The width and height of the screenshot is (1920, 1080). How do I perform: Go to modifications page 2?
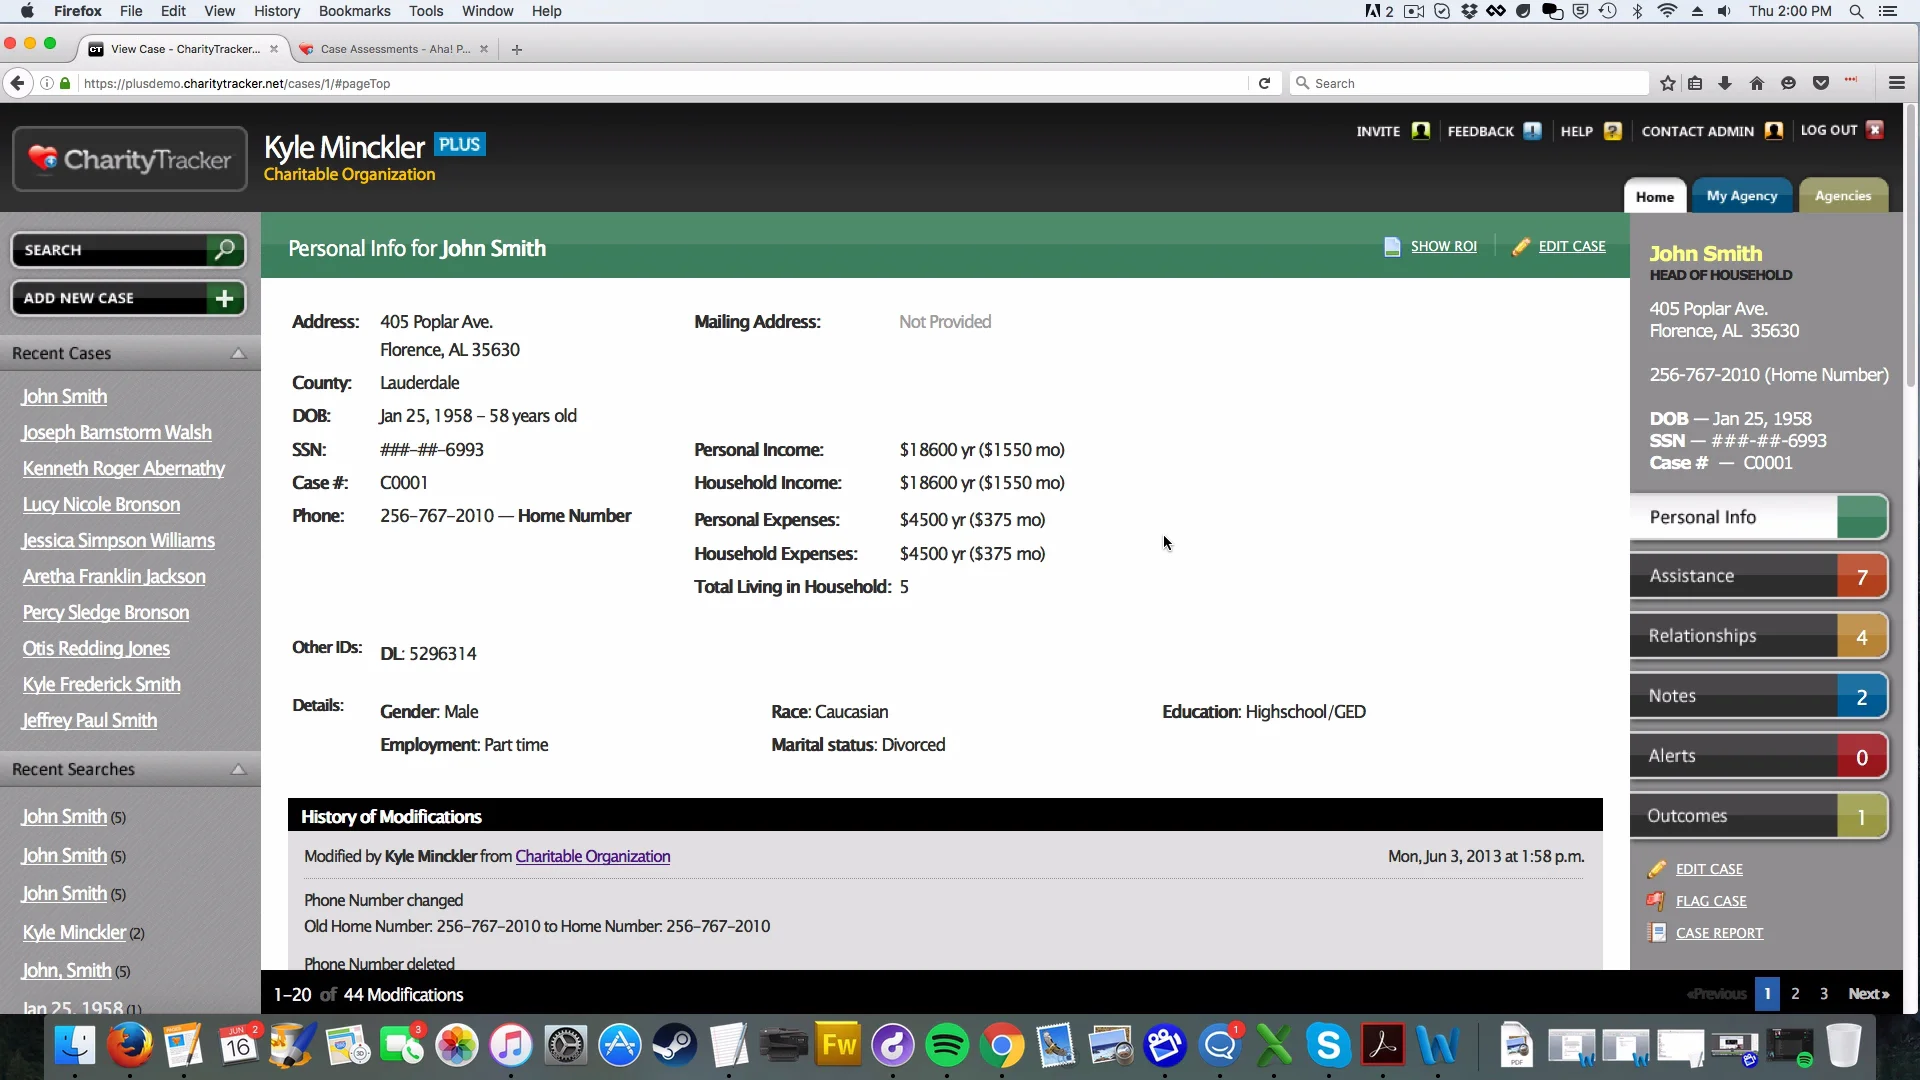coord(1796,994)
